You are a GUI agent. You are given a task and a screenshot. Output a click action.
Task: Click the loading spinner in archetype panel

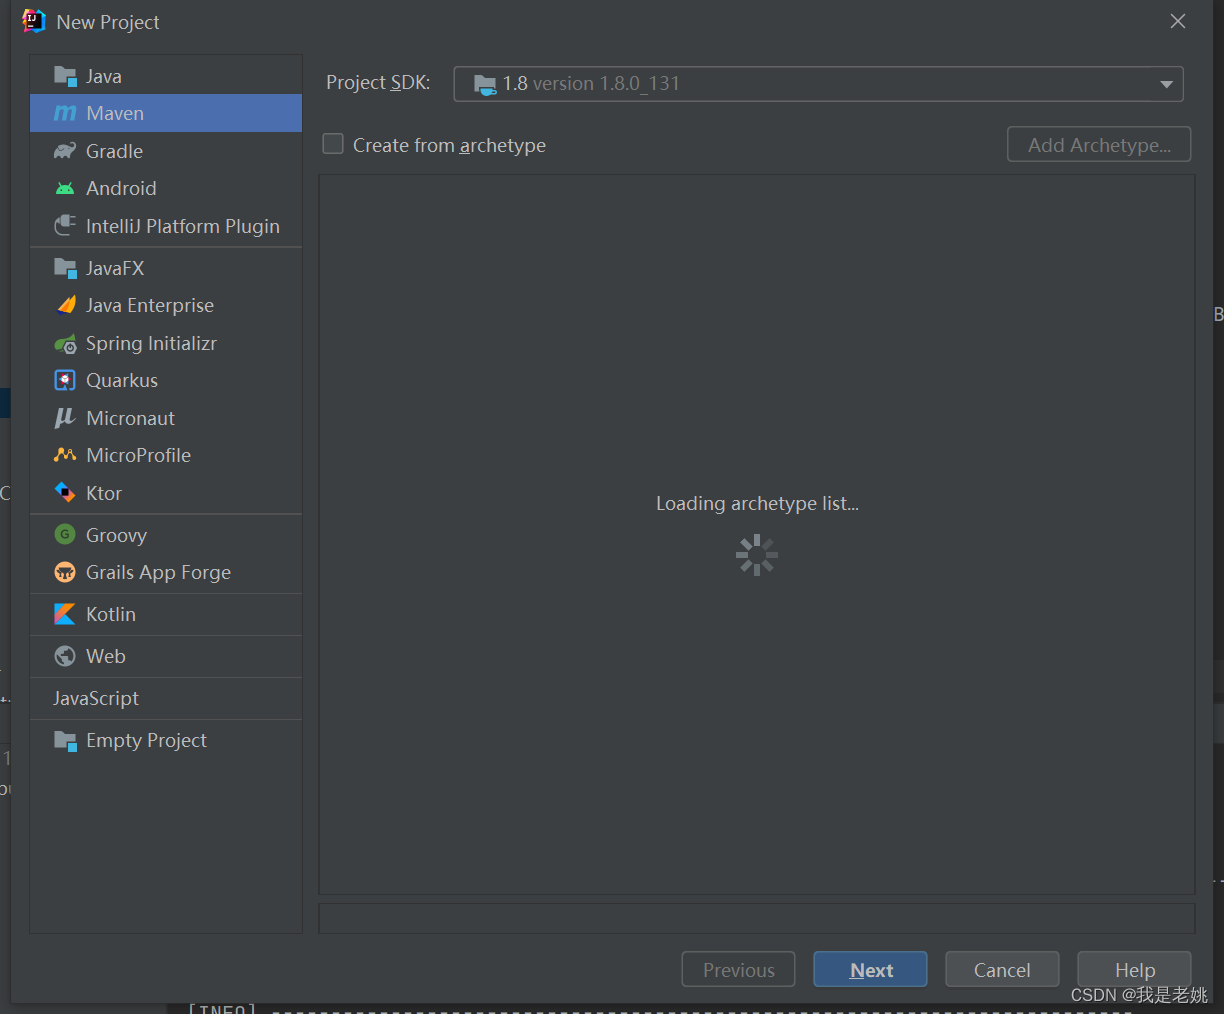coord(757,555)
